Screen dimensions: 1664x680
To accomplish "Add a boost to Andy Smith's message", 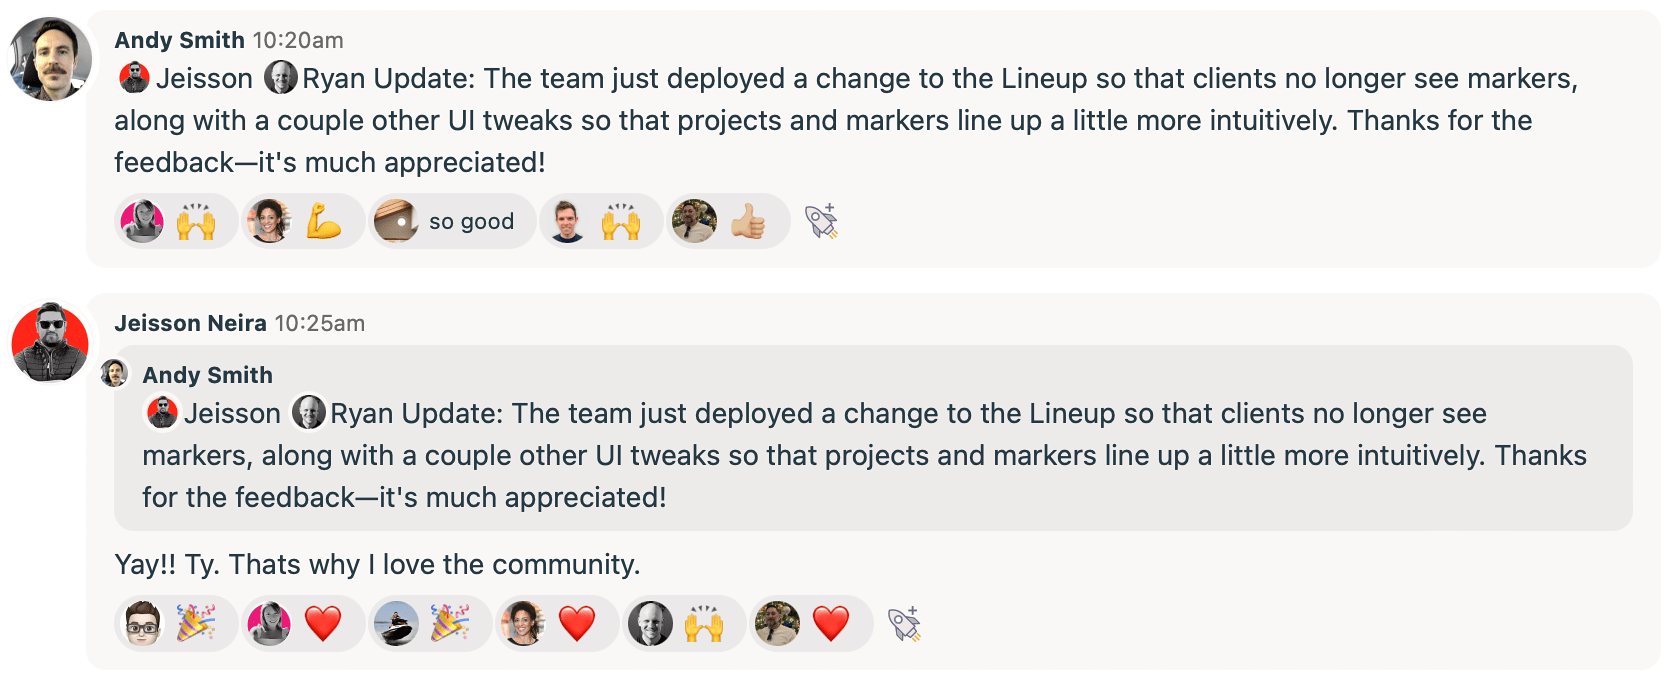I will [x=821, y=221].
